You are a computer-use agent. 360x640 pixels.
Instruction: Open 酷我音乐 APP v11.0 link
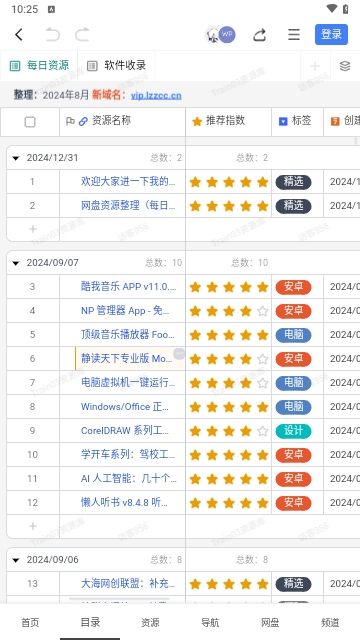tap(129, 287)
